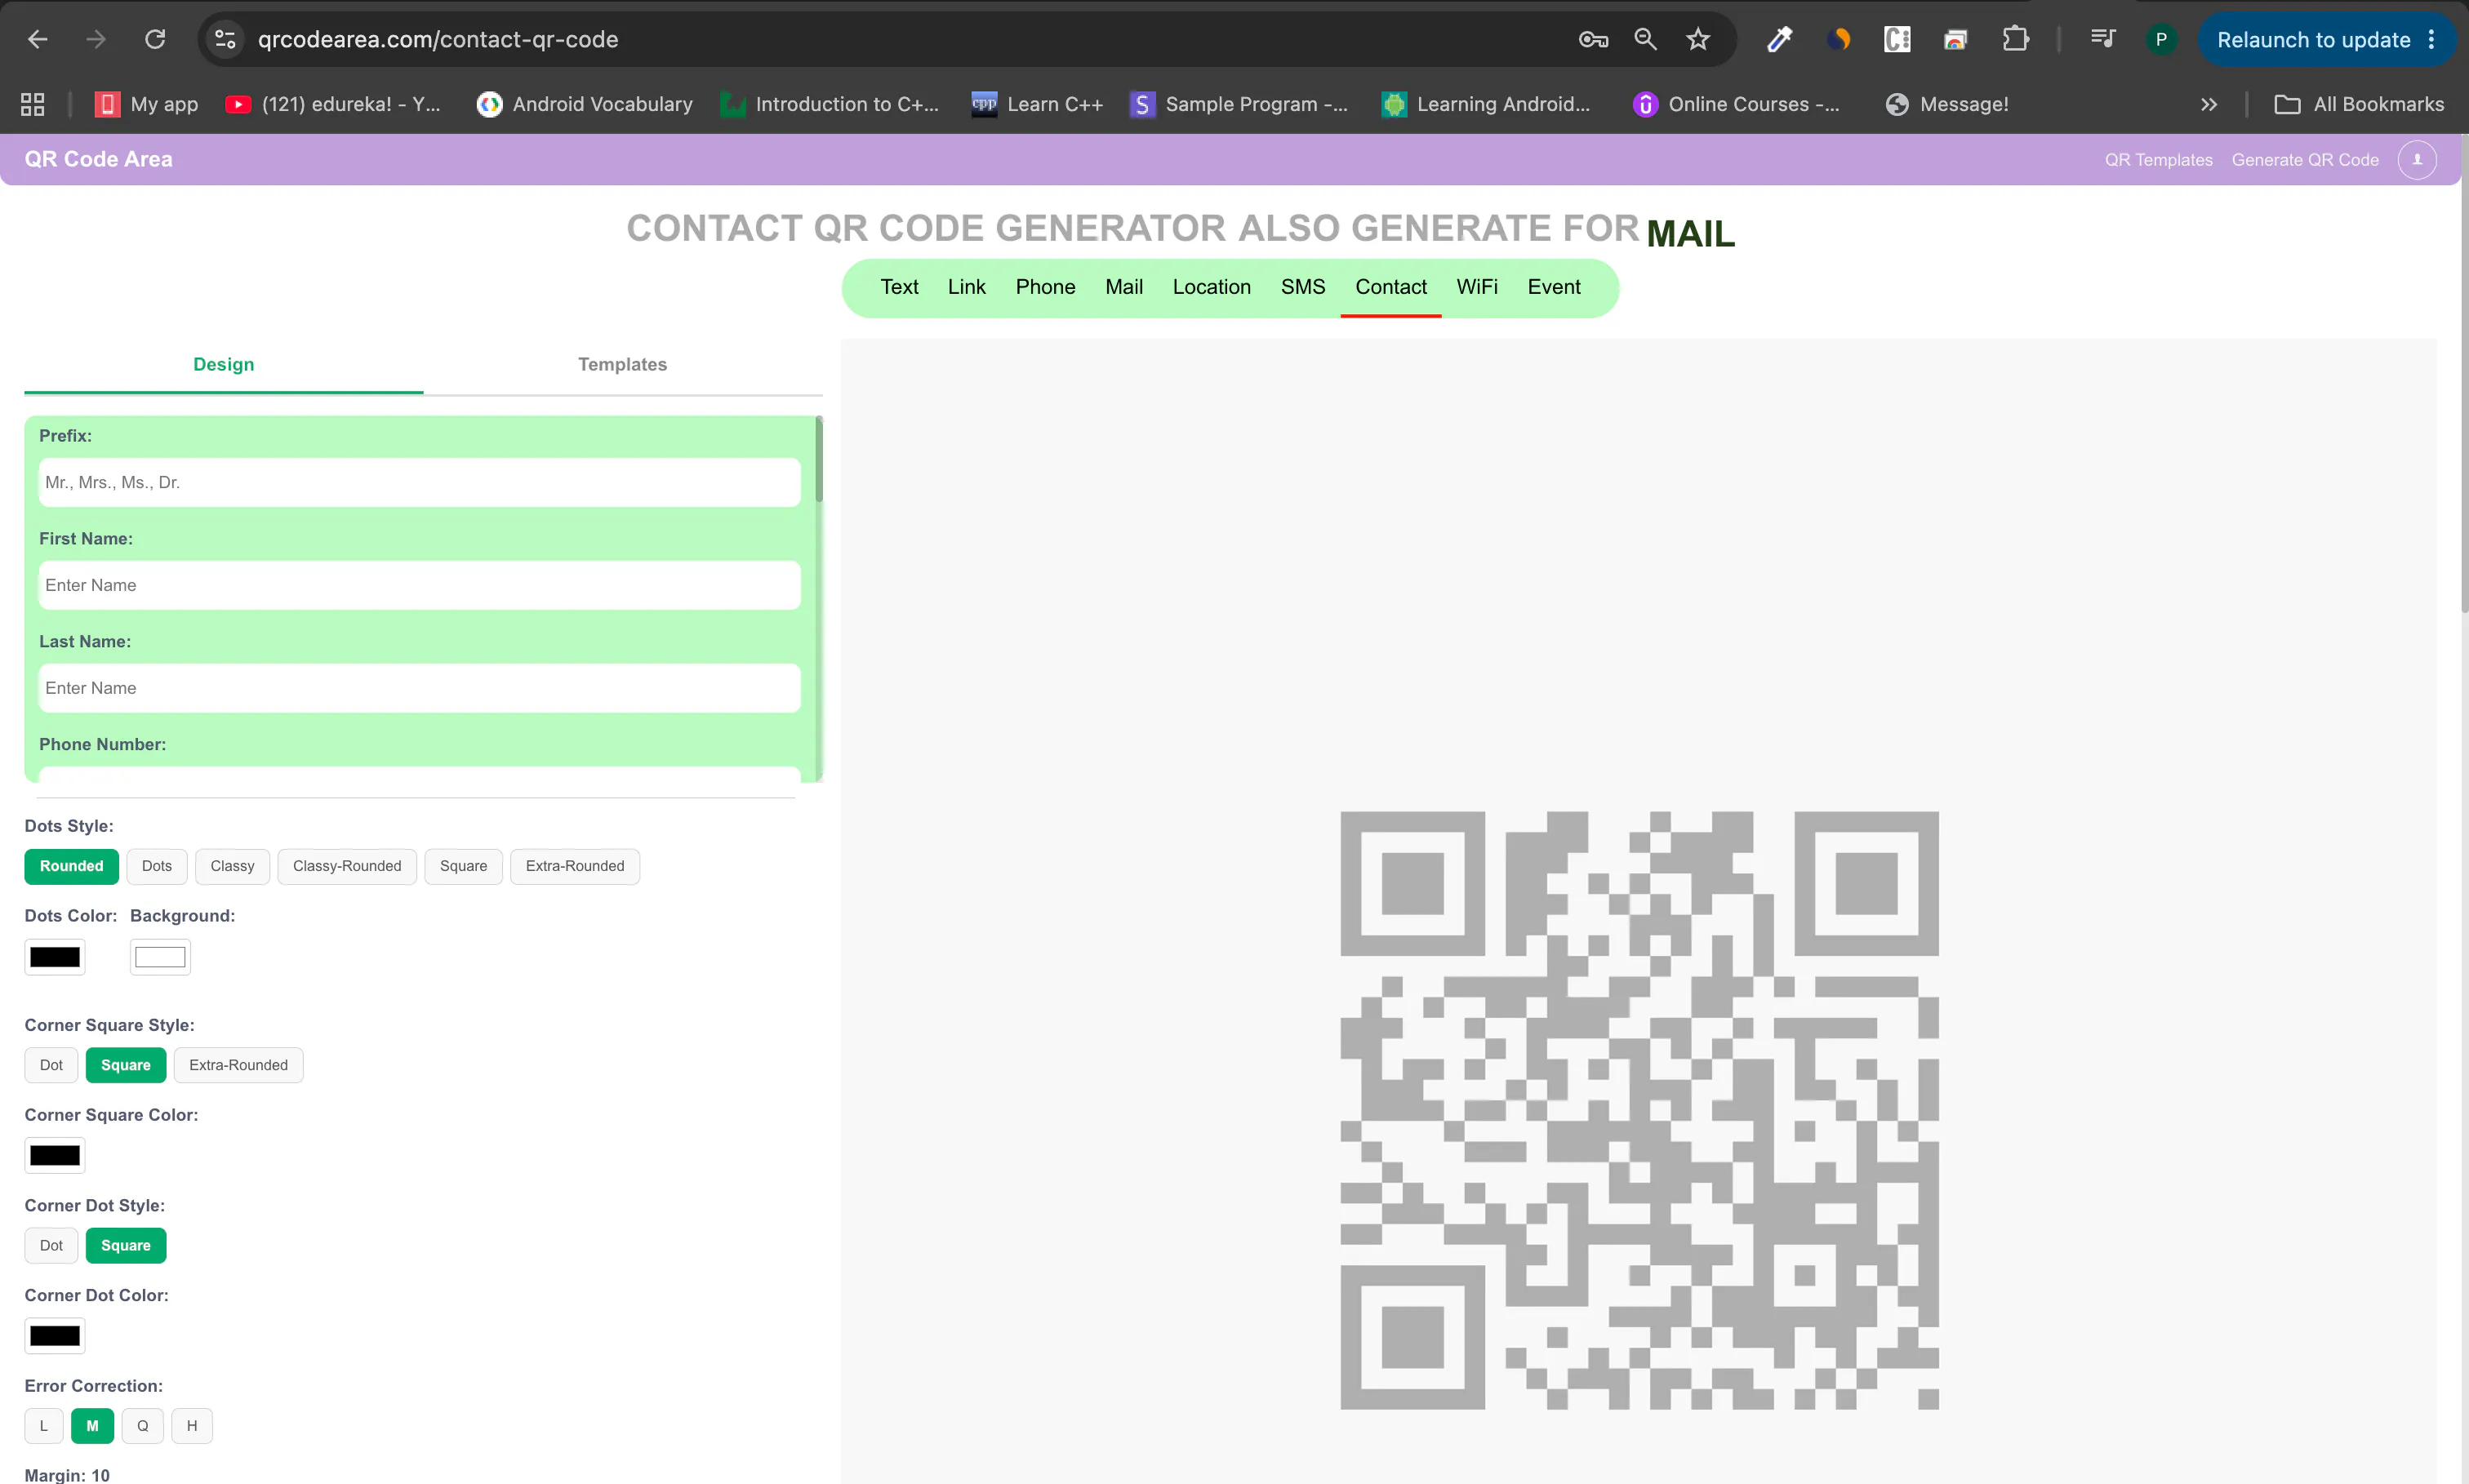Set Corner Square Style to Extra-Rounded
Image resolution: width=2469 pixels, height=1484 pixels.
(x=238, y=1065)
